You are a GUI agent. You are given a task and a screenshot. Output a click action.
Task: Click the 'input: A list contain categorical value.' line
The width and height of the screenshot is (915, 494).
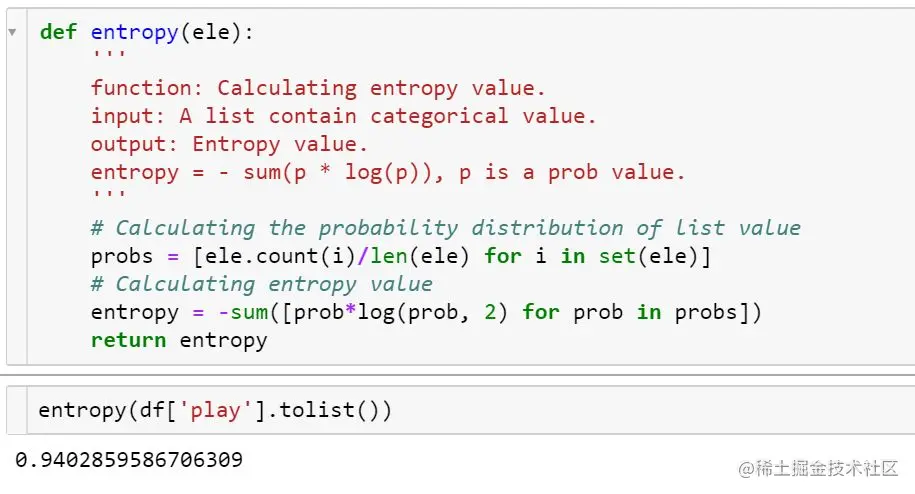343,116
